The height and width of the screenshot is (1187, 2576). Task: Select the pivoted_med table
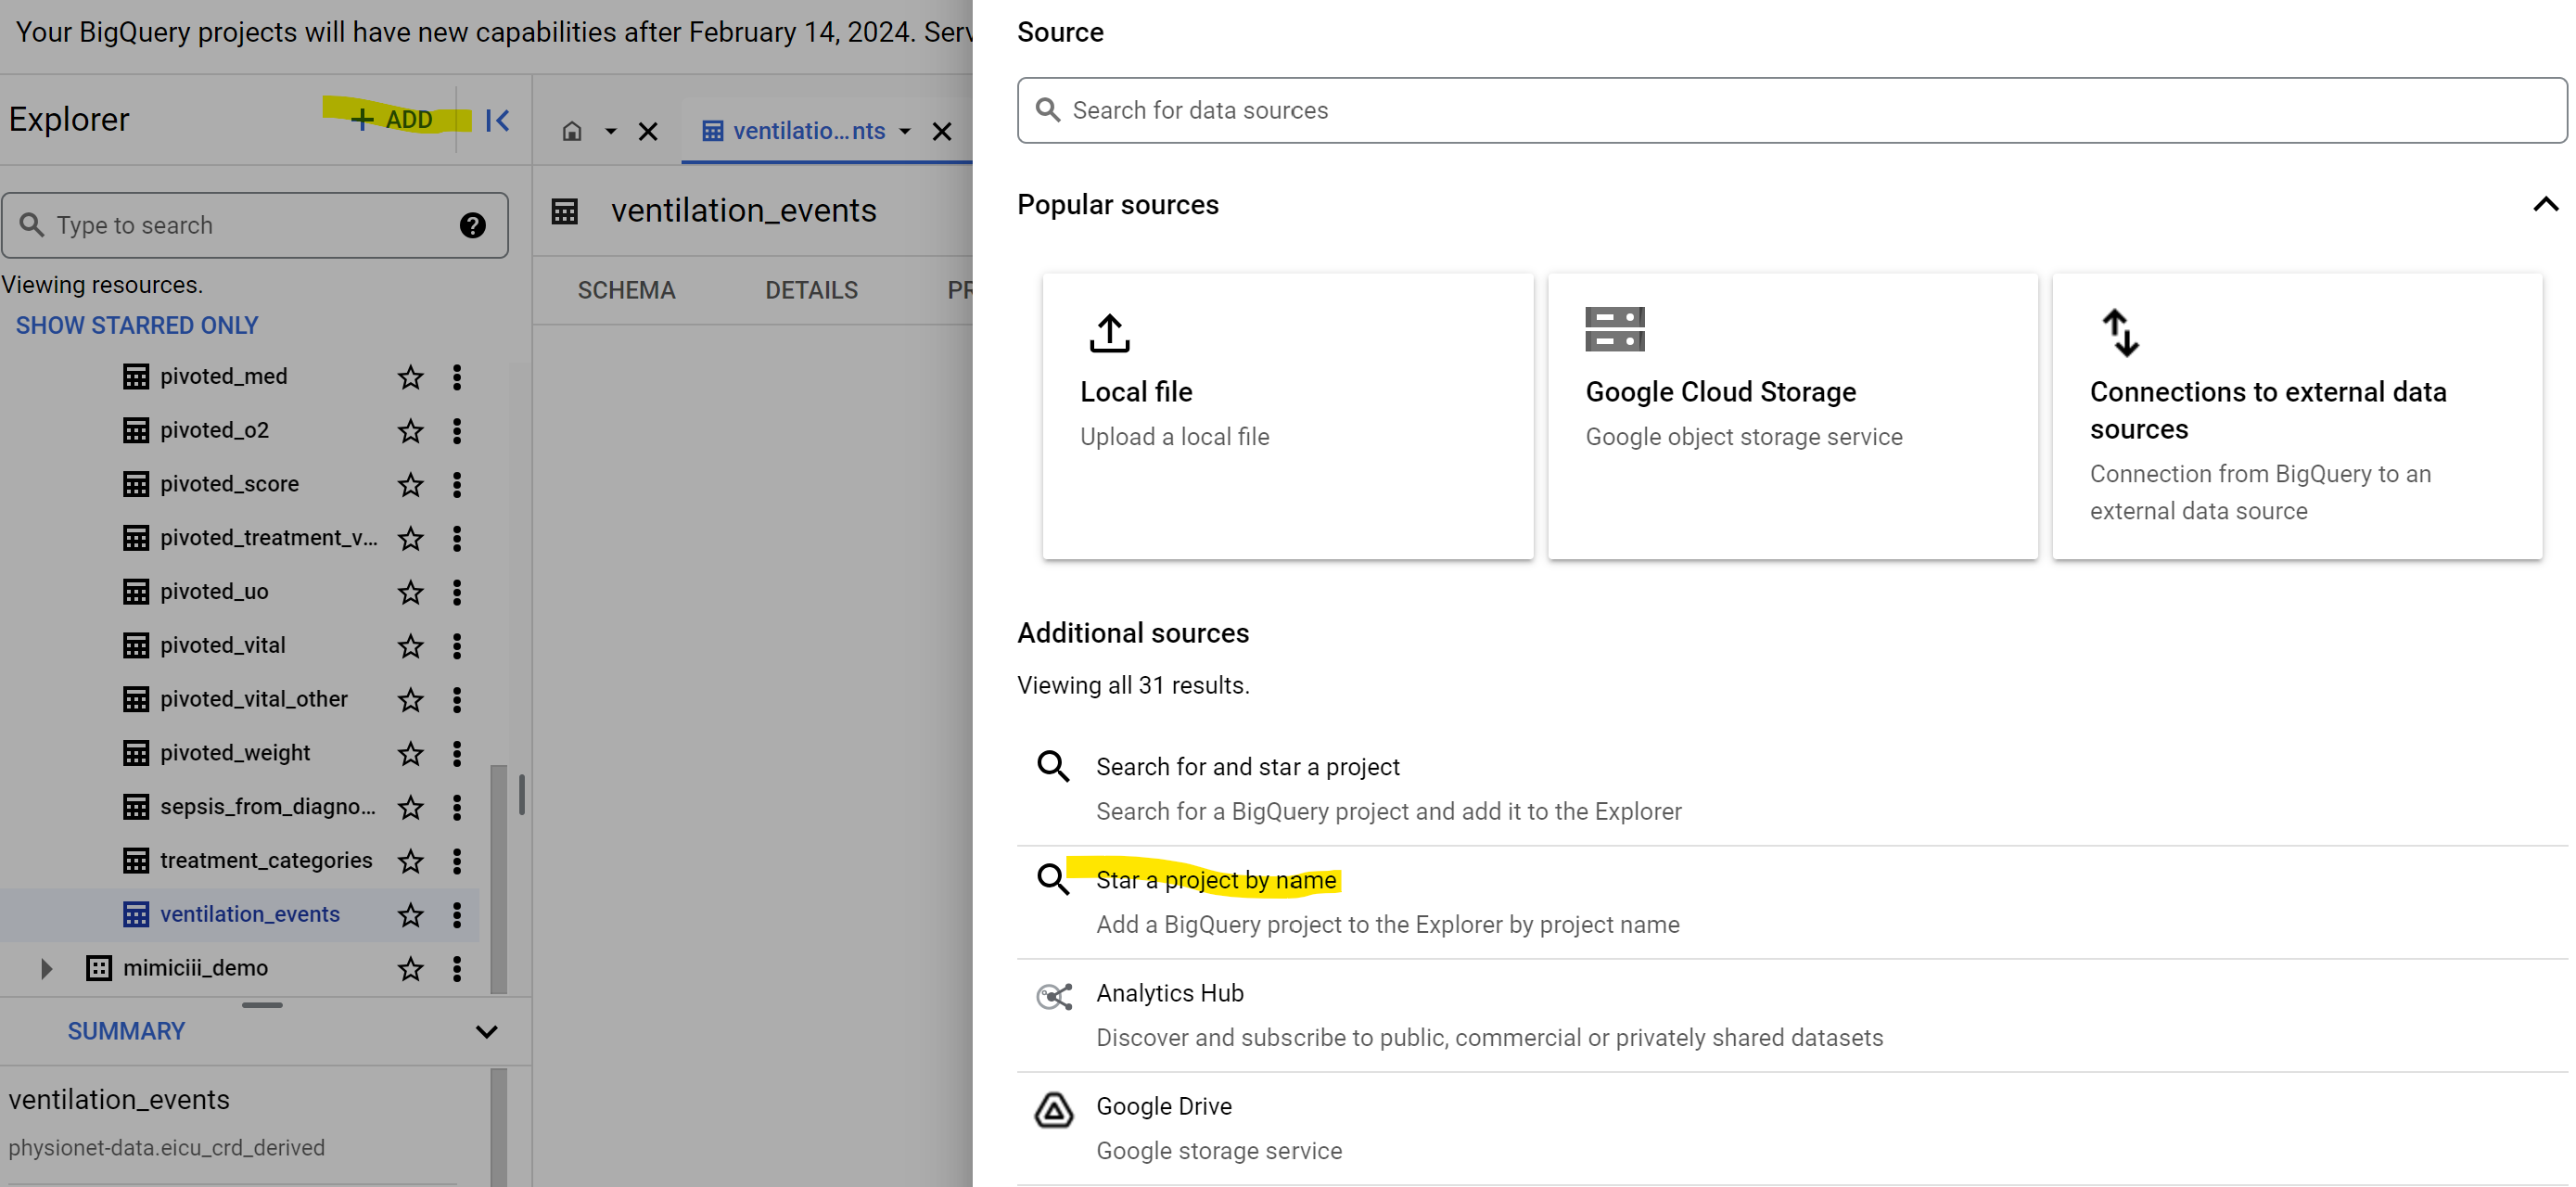tap(224, 376)
